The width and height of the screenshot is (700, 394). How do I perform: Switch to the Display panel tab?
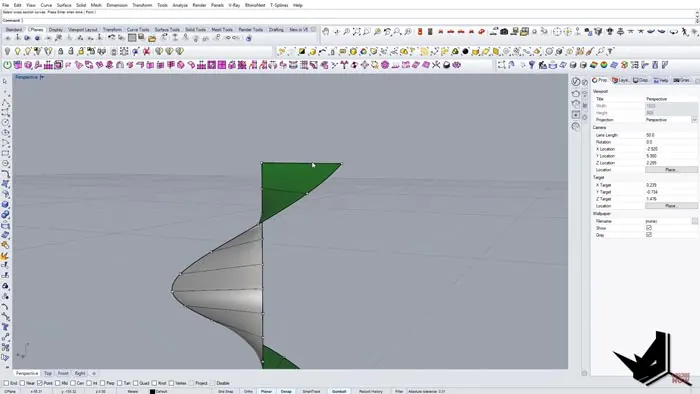pos(641,80)
